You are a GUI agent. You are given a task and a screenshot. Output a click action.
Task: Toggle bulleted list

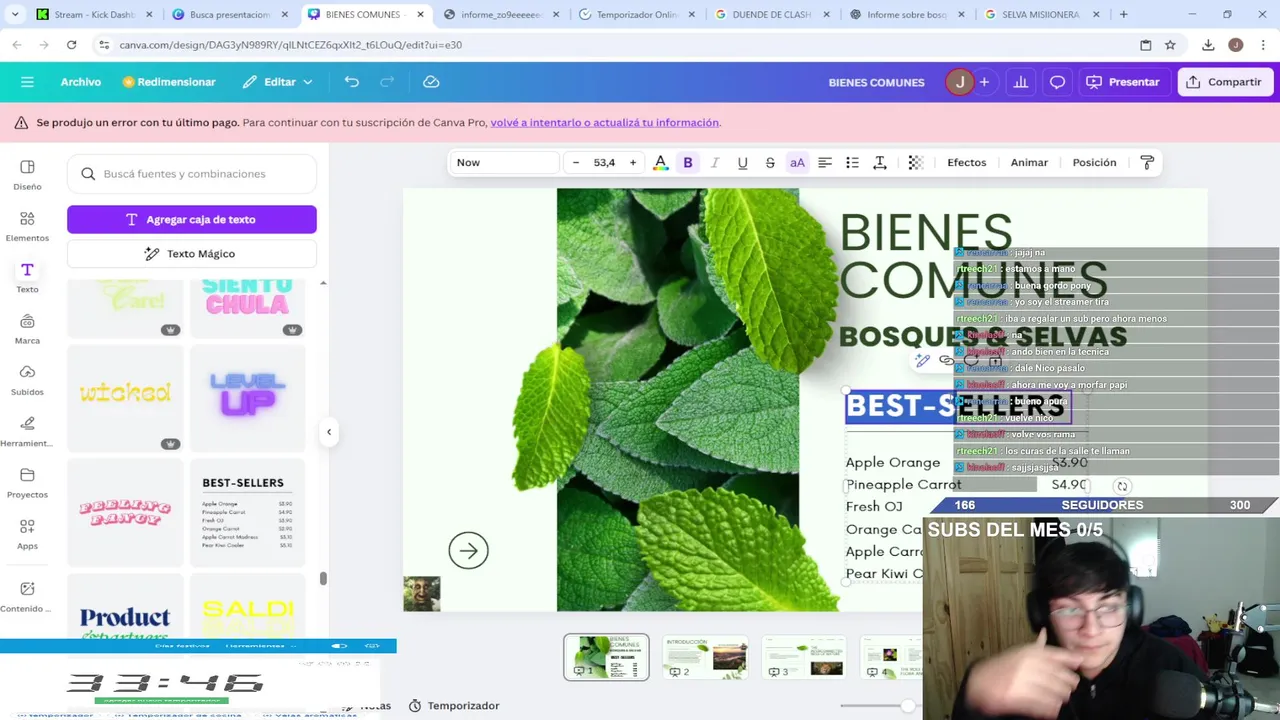coord(852,163)
